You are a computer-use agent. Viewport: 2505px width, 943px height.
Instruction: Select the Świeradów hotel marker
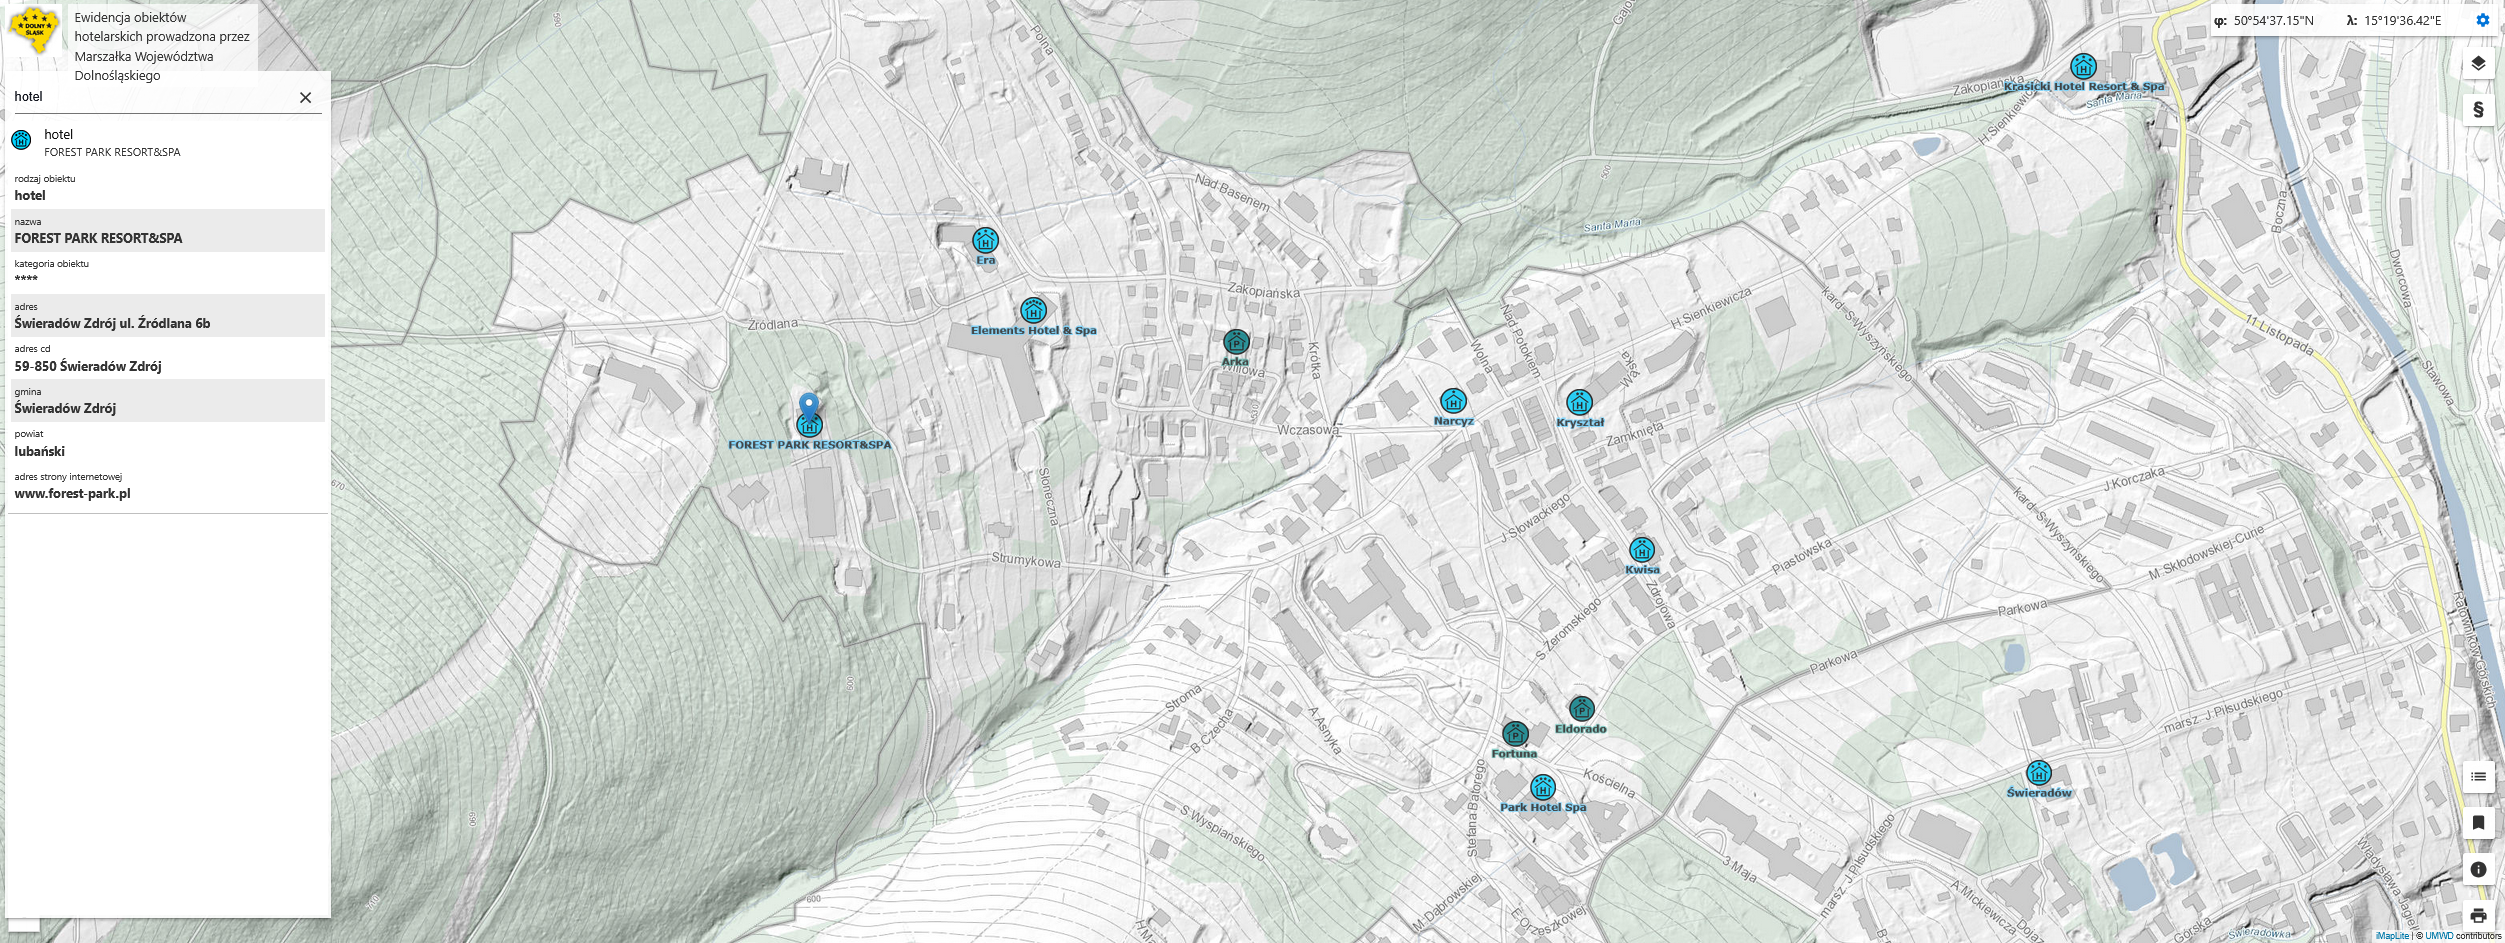(x=2038, y=773)
